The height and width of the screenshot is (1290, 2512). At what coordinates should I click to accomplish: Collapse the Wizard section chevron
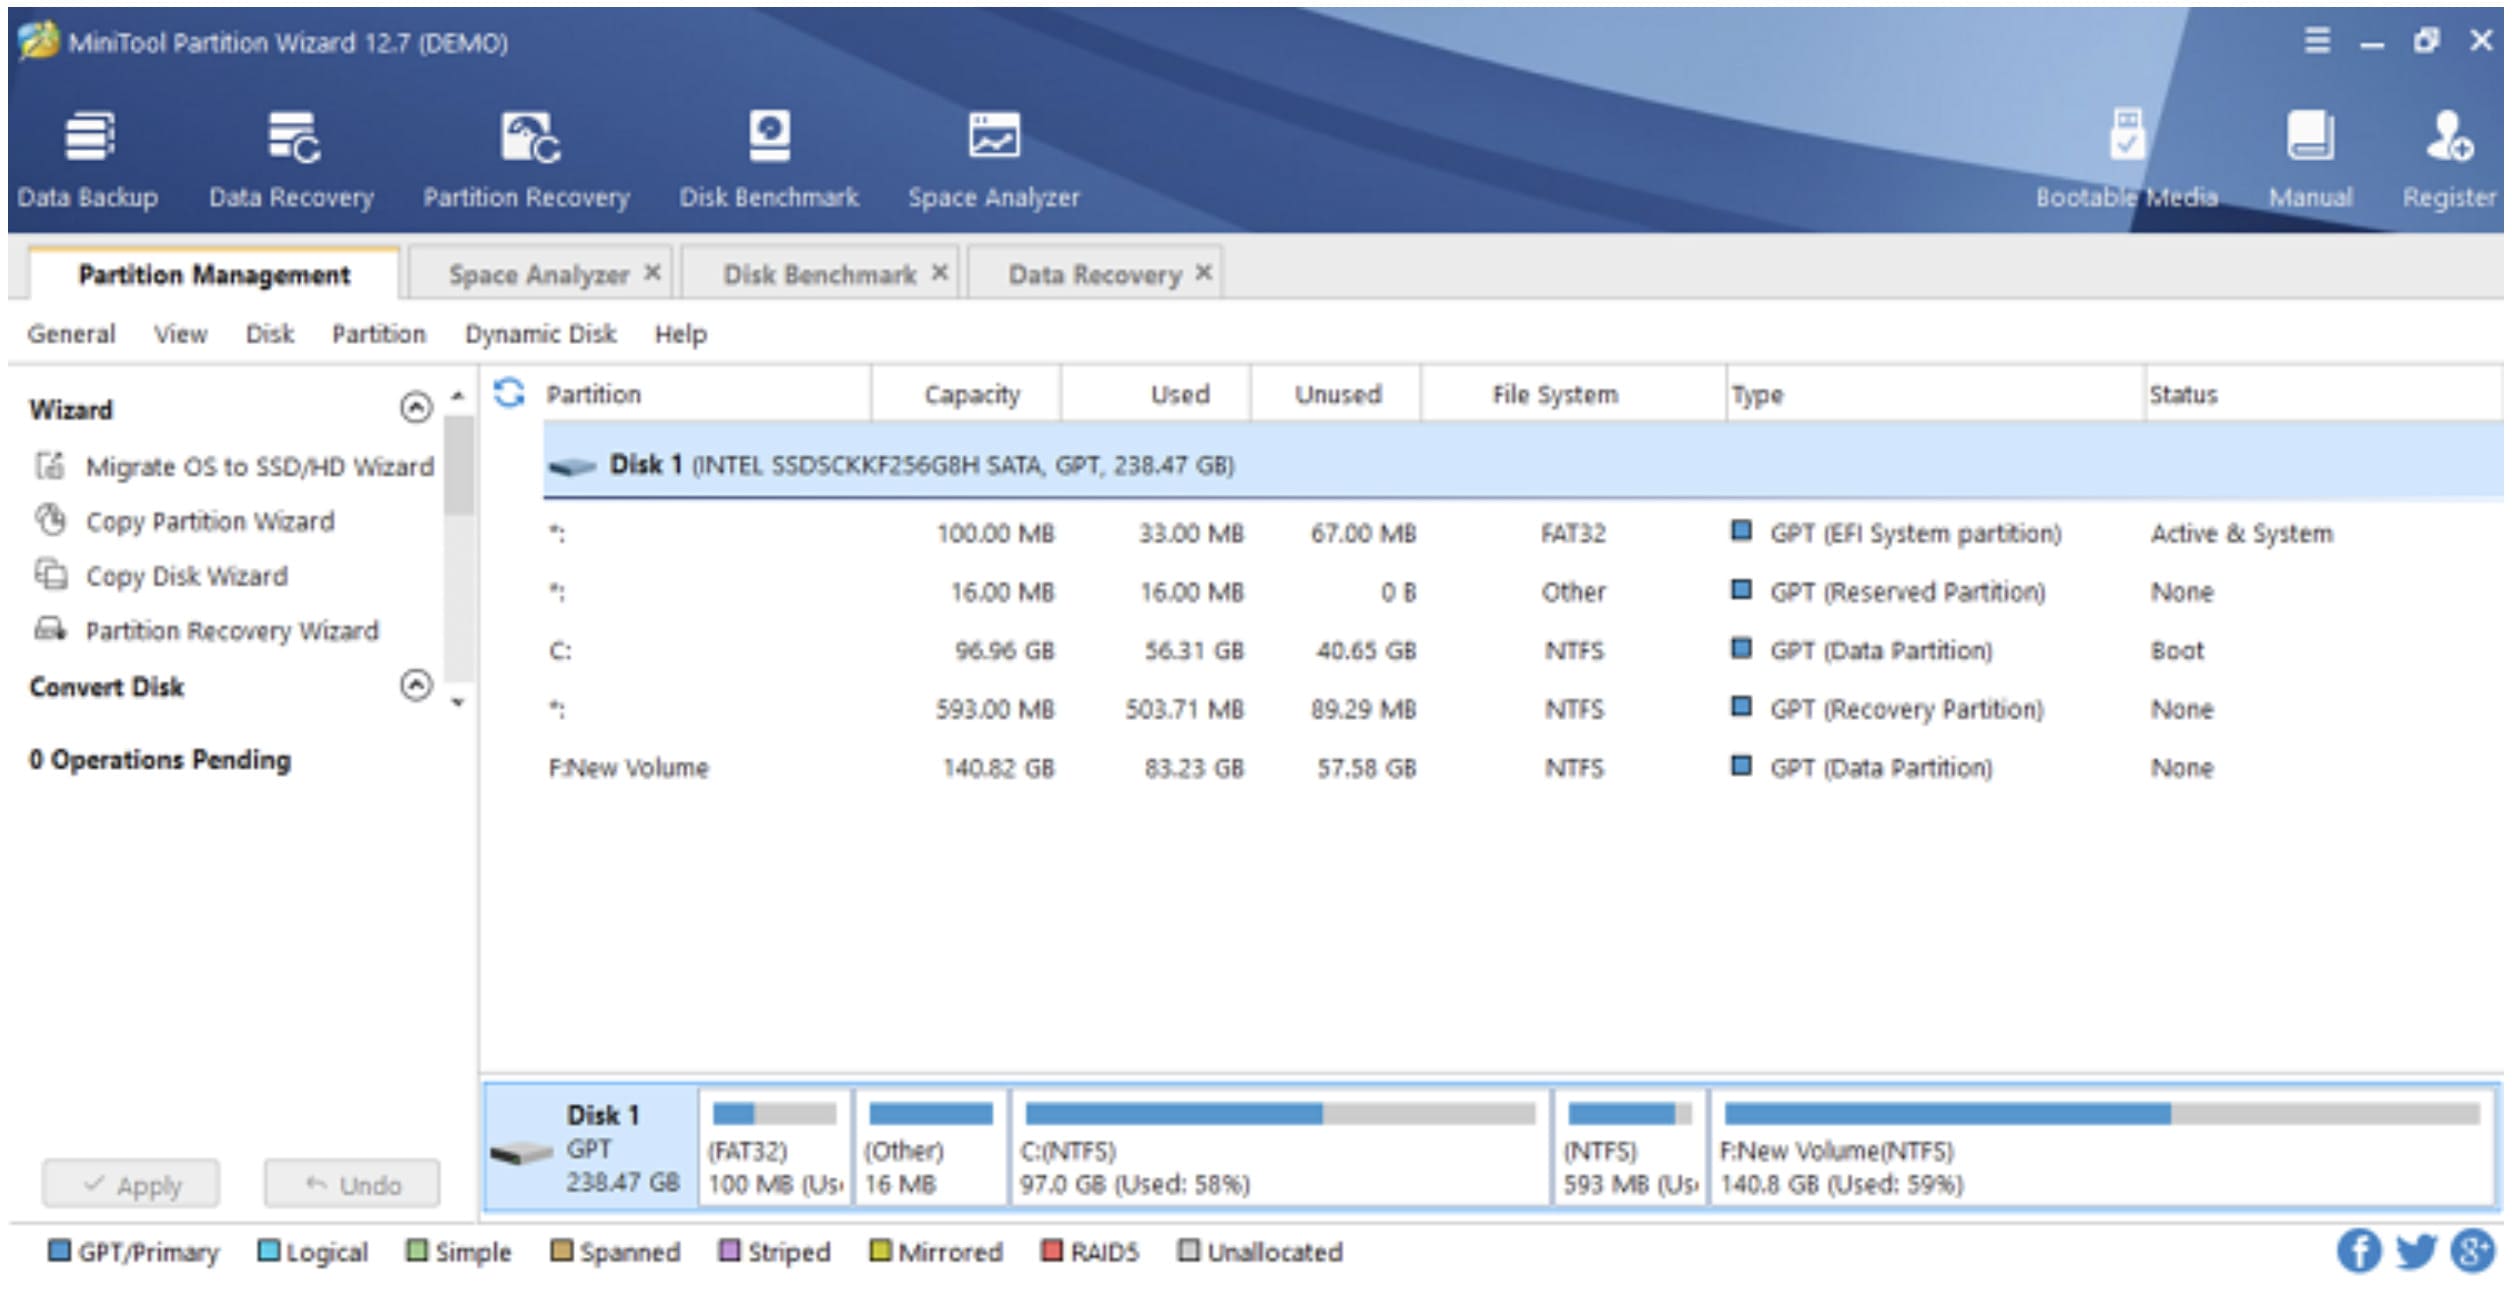416,407
